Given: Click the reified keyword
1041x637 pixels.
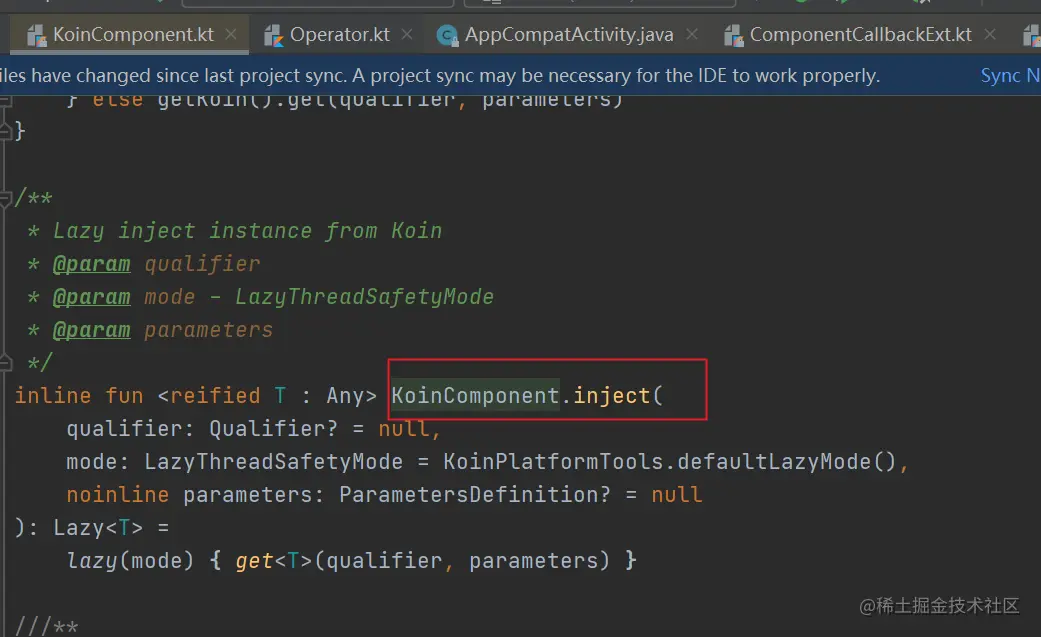Looking at the screenshot, I should tap(215, 396).
